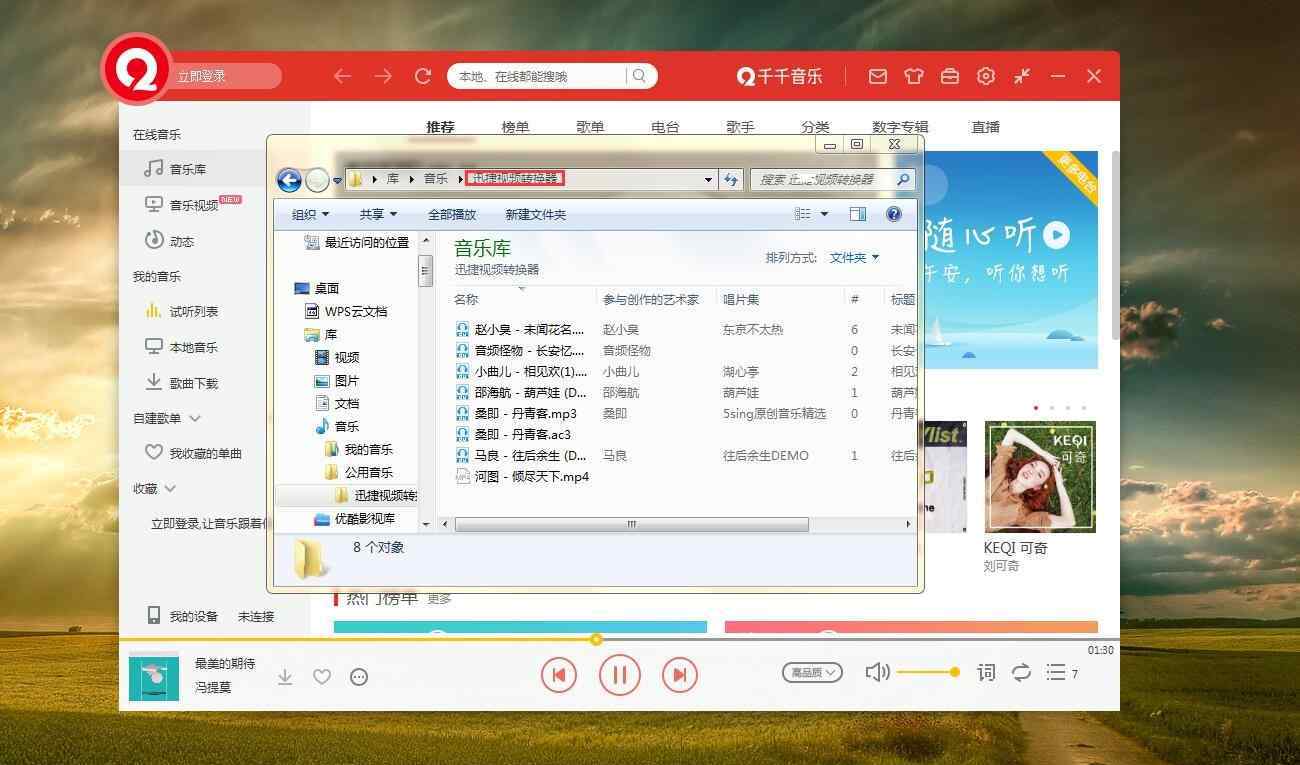Toggle the preview pane in the file dialog
This screenshot has width=1300, height=765.
(x=857, y=214)
